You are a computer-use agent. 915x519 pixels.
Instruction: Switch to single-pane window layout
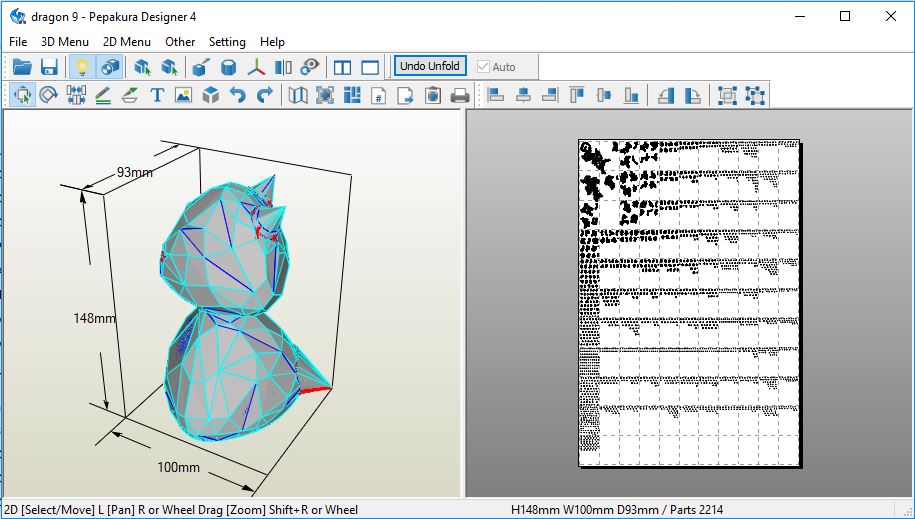click(370, 67)
